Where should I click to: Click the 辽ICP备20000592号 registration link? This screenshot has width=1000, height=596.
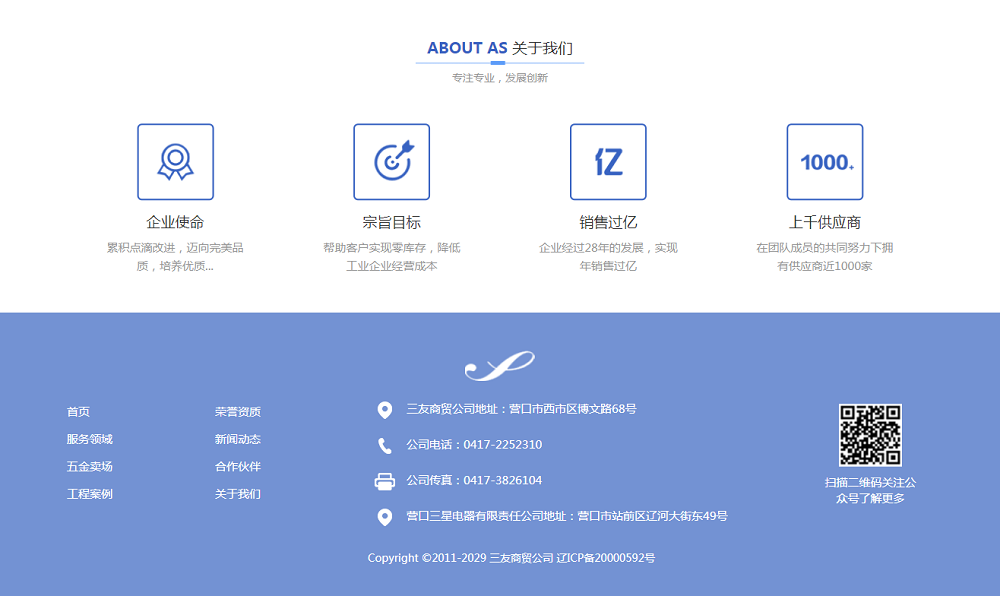coord(606,558)
